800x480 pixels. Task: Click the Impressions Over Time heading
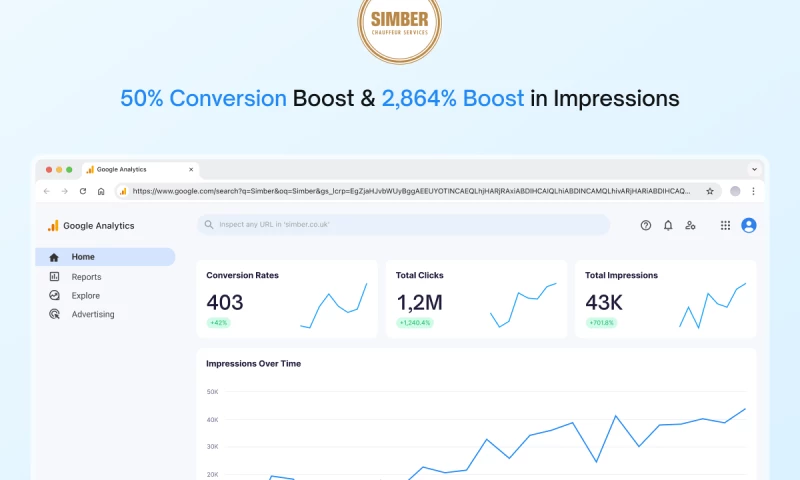pyautogui.click(x=254, y=364)
